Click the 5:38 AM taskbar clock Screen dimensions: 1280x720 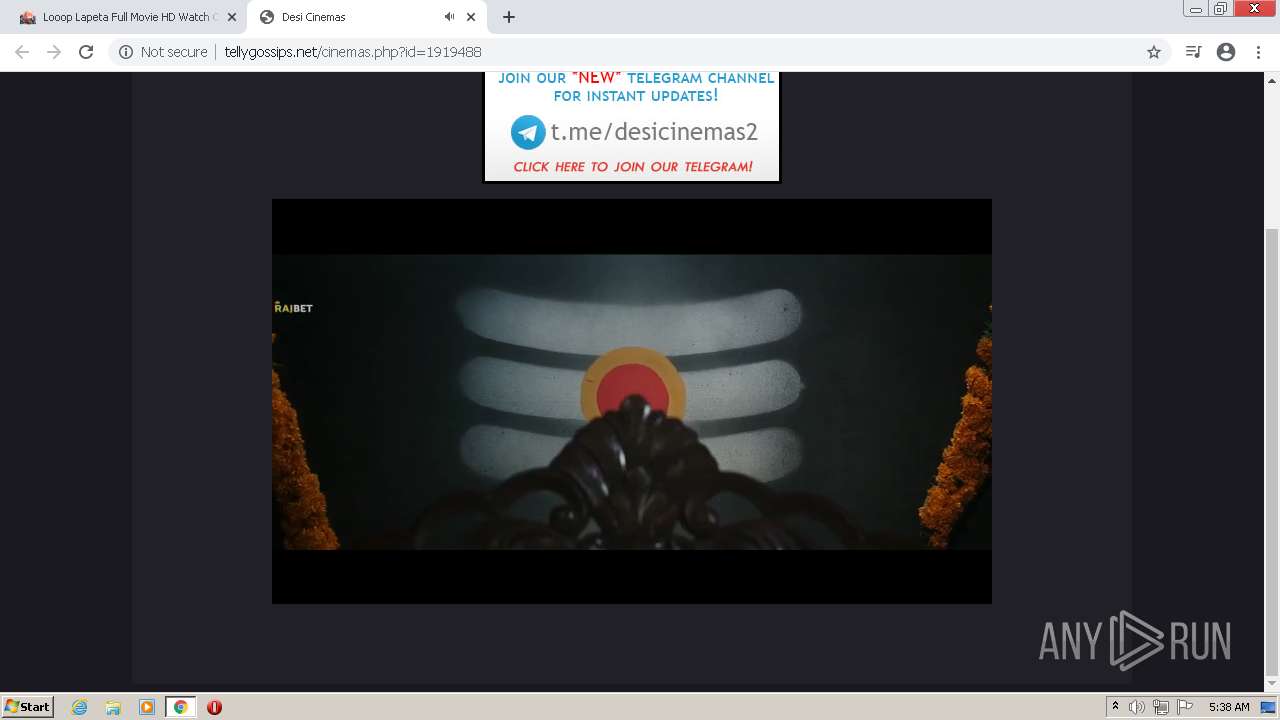click(x=1229, y=707)
